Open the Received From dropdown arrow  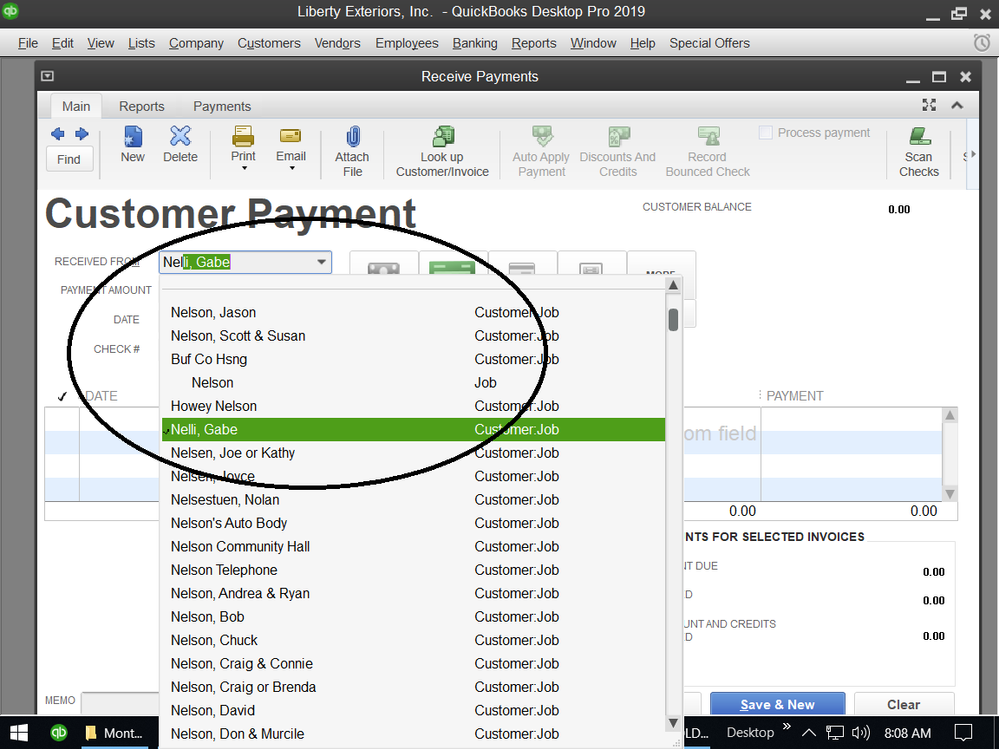point(322,262)
